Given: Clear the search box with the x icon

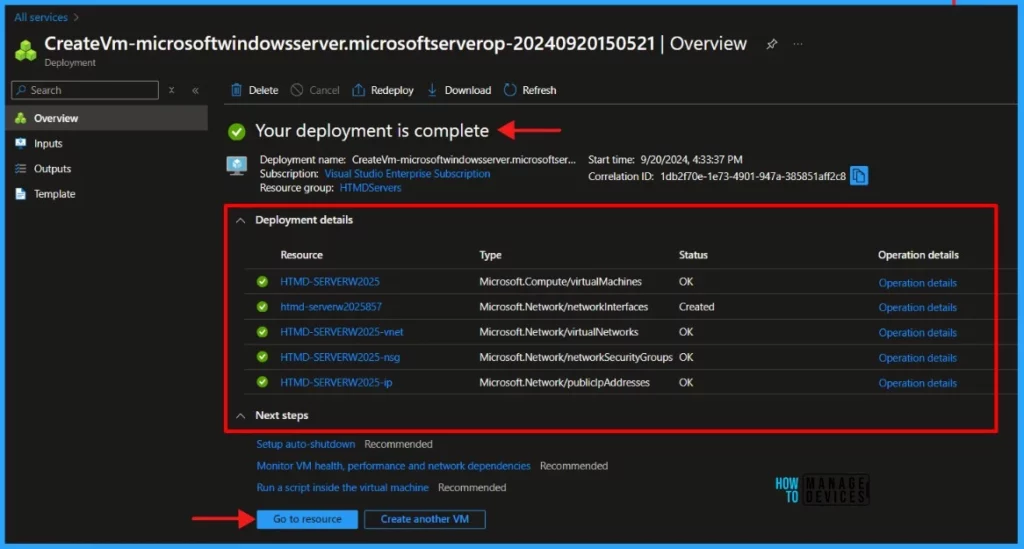Looking at the screenshot, I should pos(172,90).
